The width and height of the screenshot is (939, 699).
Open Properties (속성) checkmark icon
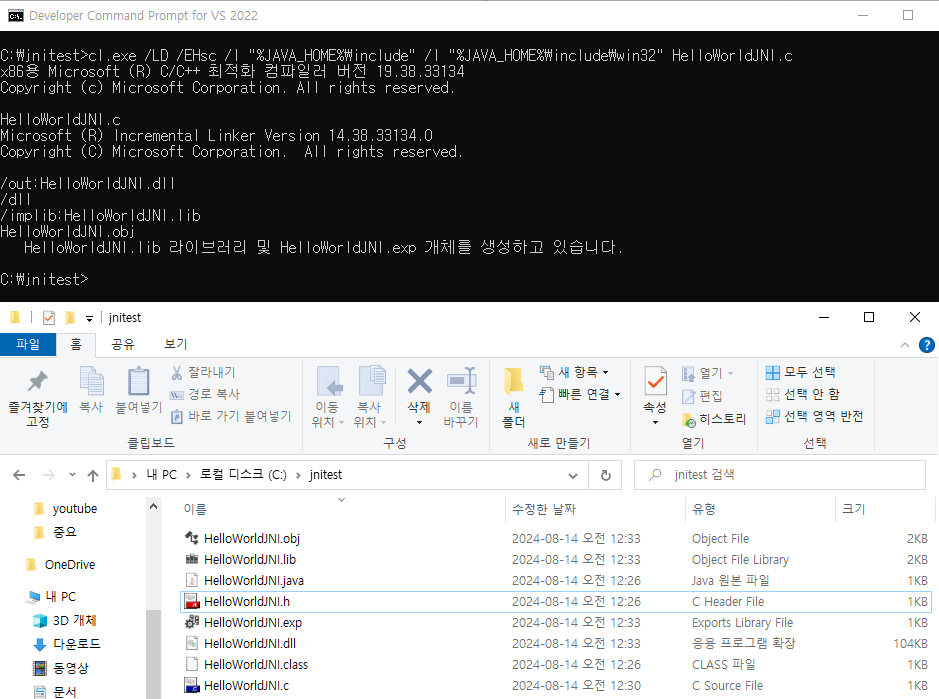tap(655, 382)
